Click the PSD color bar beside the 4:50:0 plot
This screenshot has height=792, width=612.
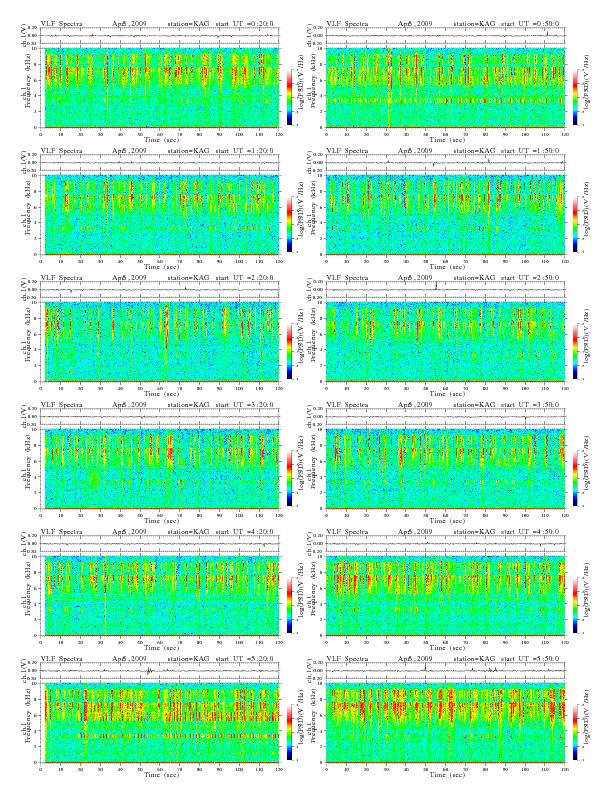[575, 605]
